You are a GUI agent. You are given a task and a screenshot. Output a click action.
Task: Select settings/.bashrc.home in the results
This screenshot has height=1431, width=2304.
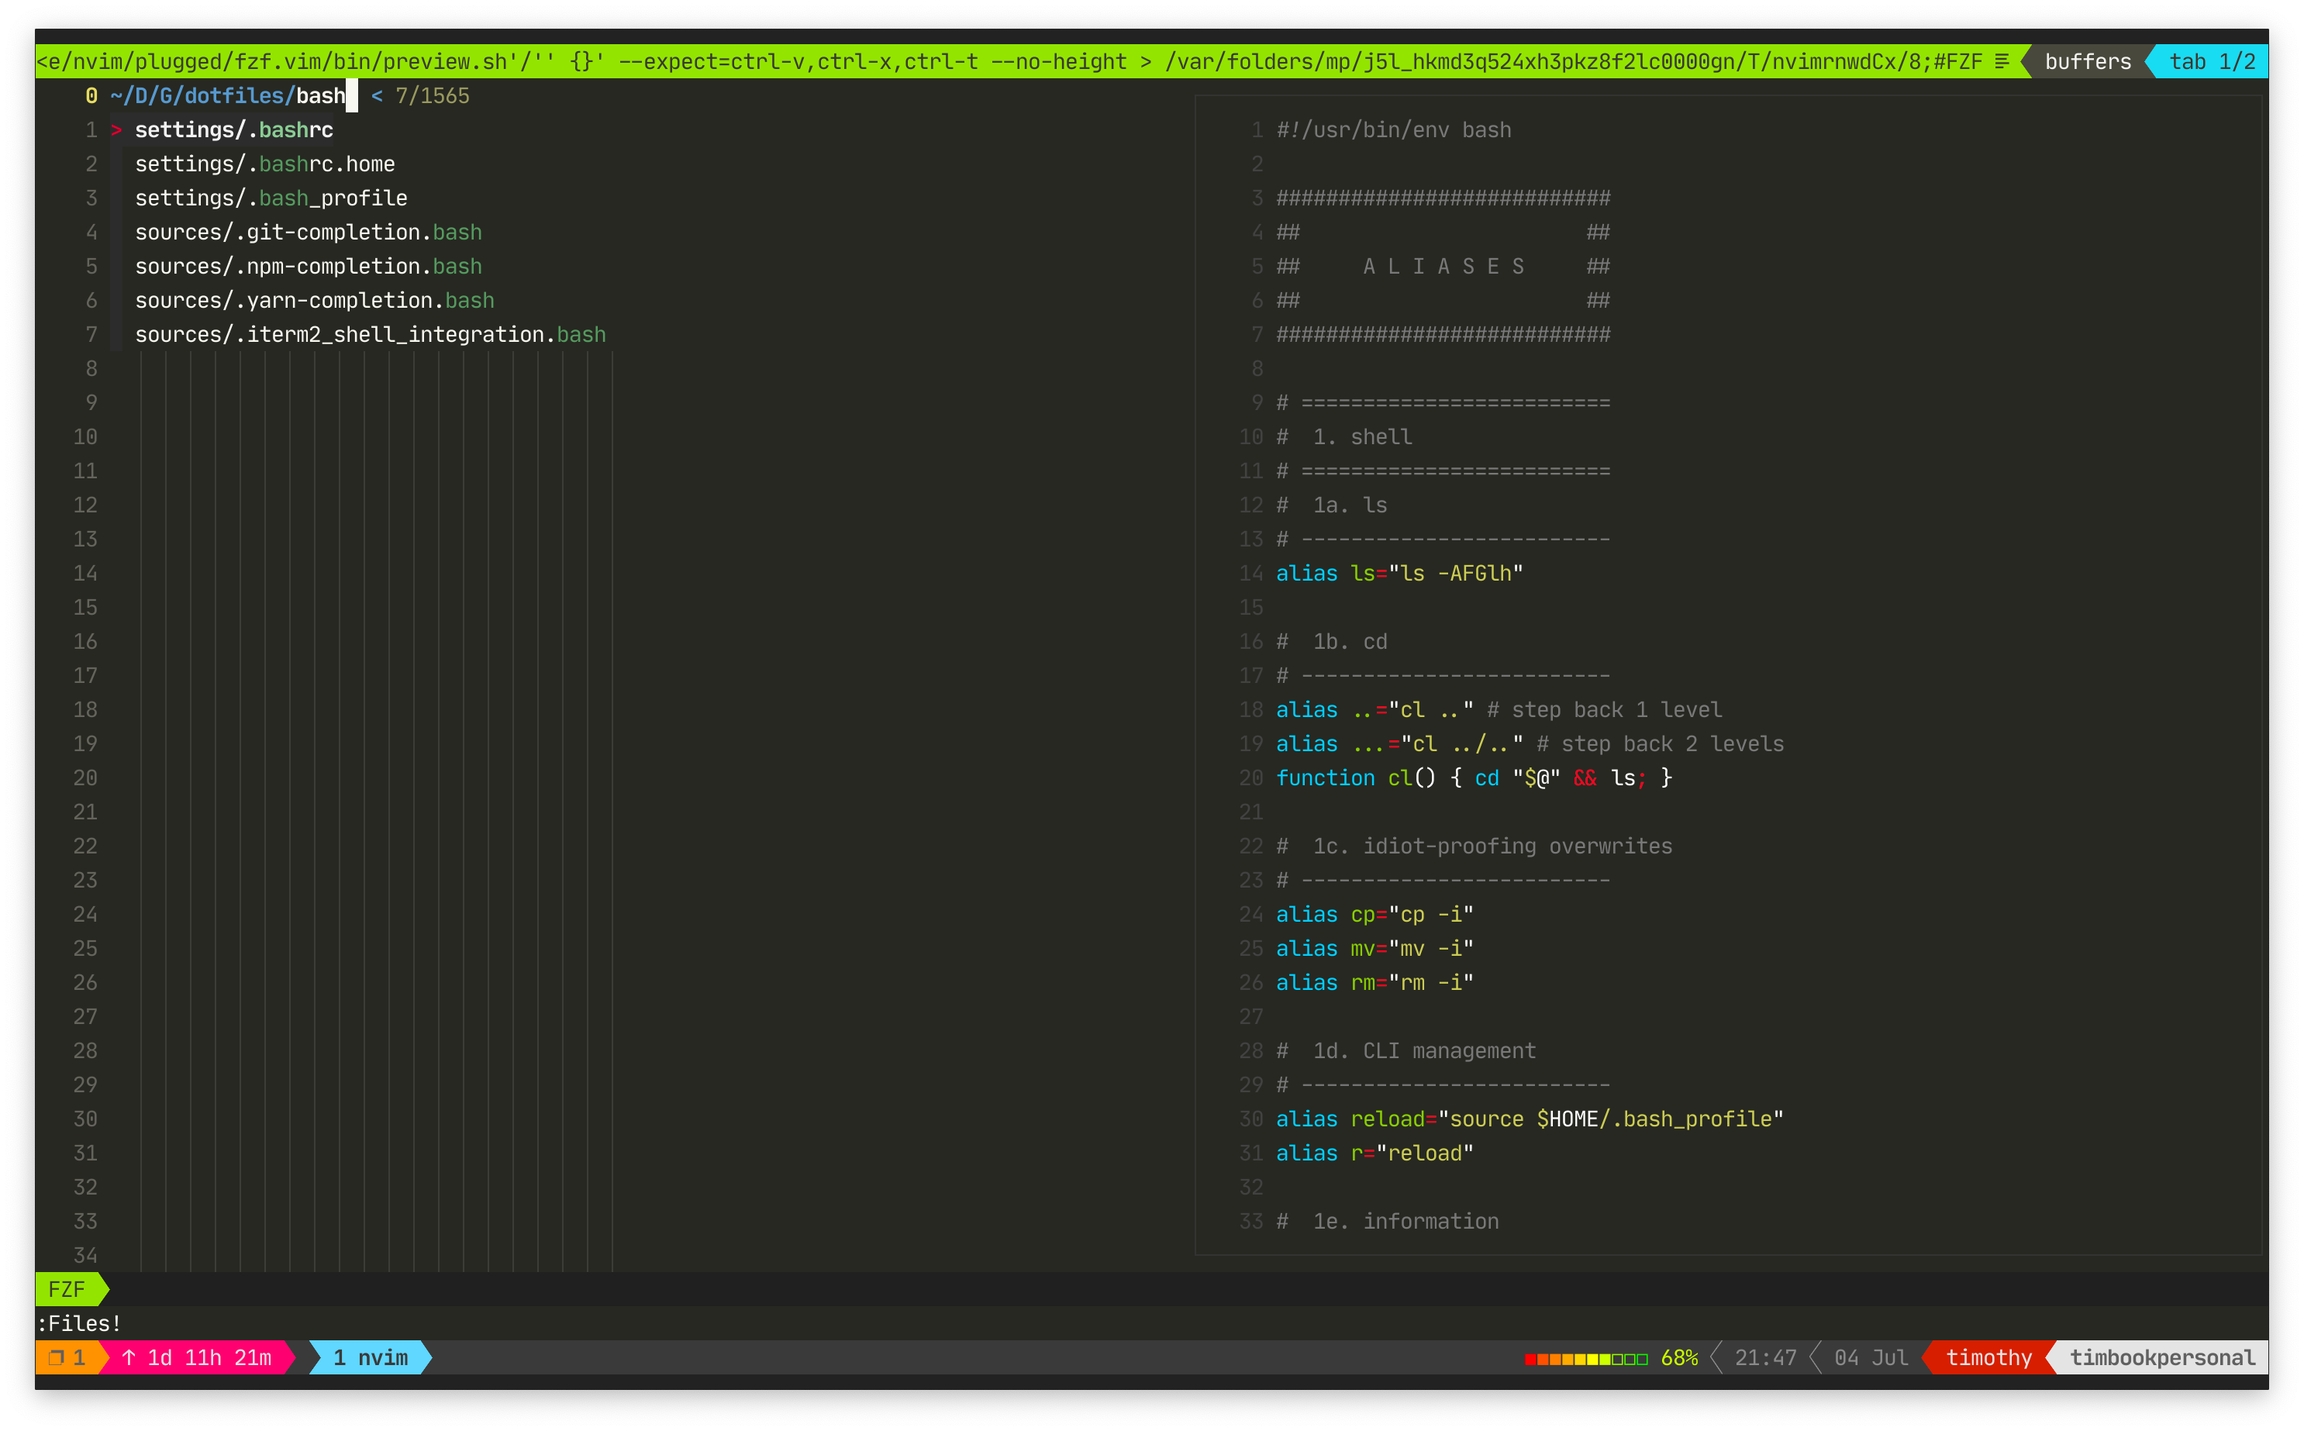pos(265,164)
